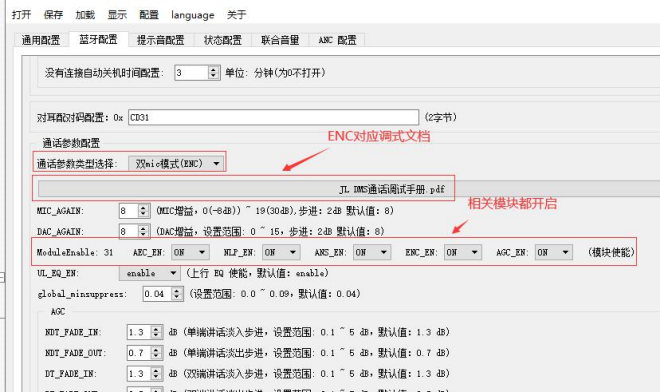Open the language menu
The height and width of the screenshot is (392, 660).
192,15
